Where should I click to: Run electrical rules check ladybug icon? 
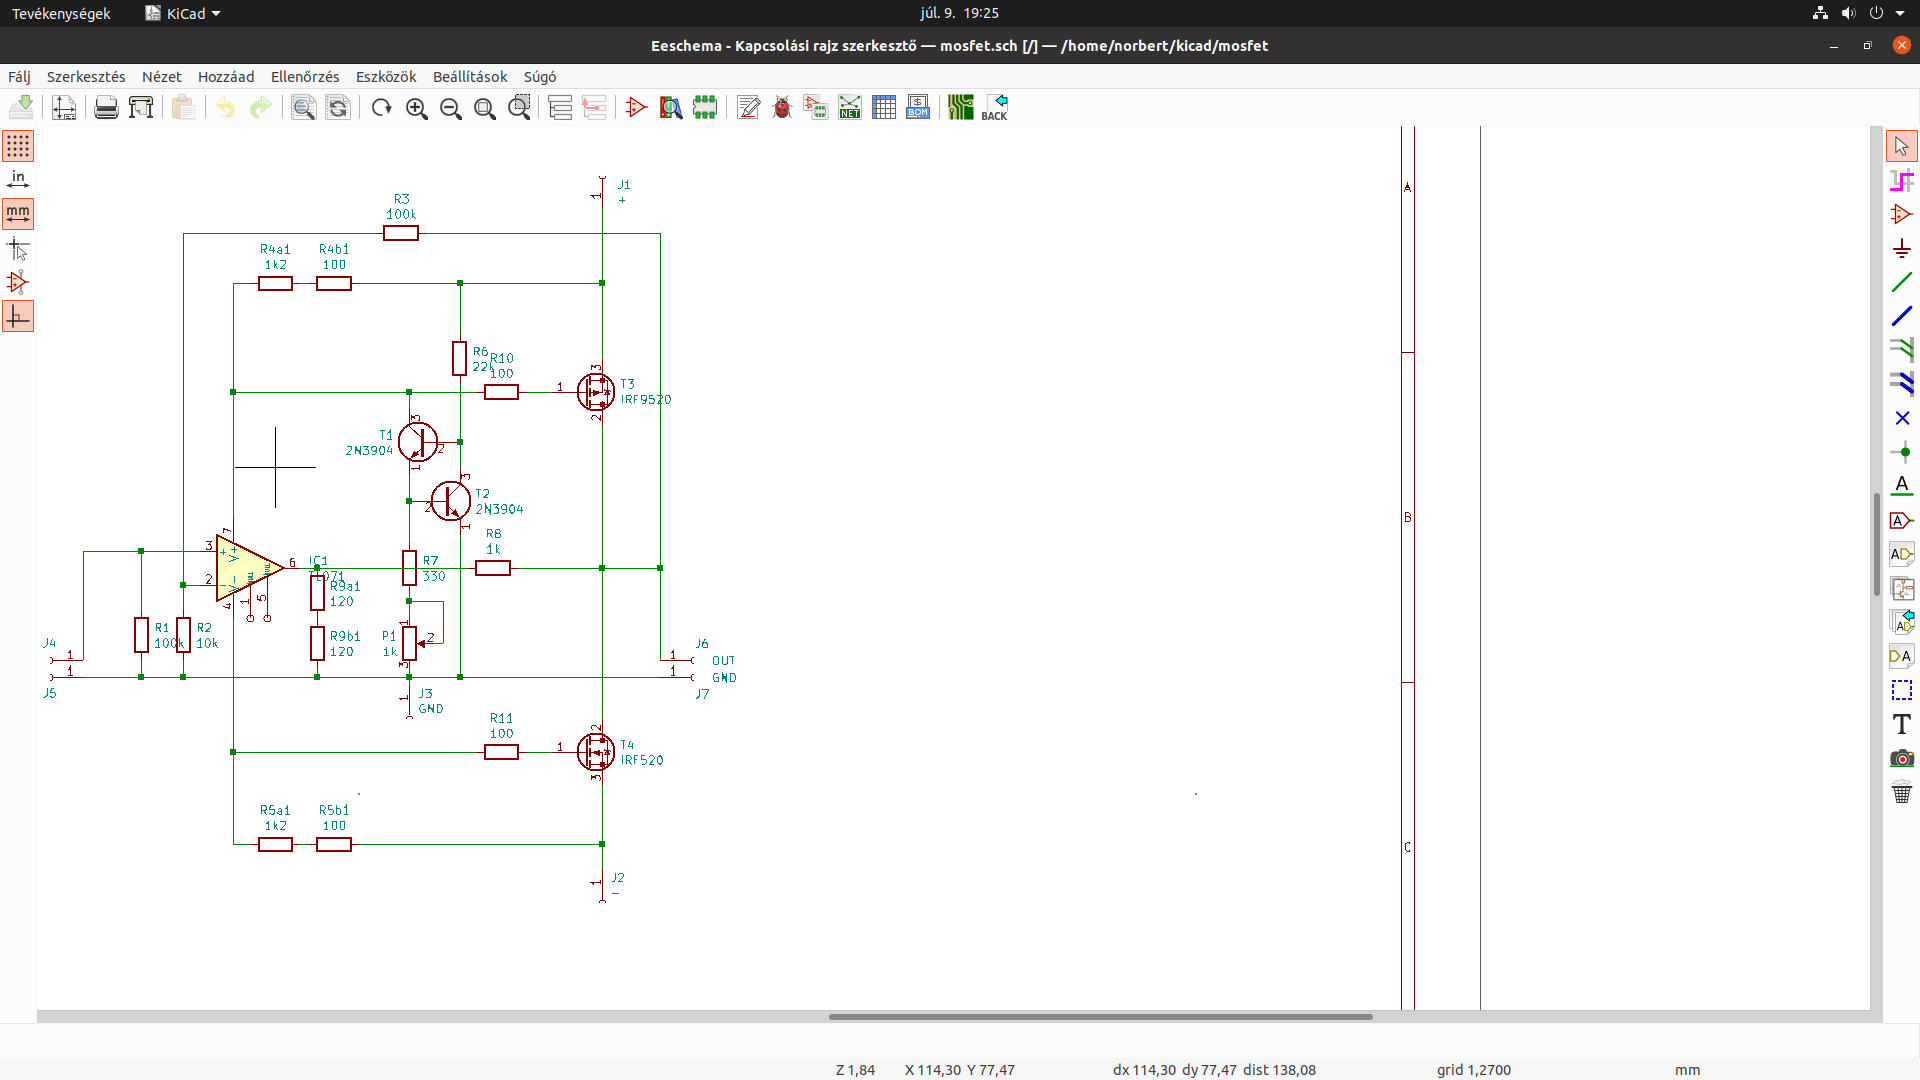click(x=782, y=108)
